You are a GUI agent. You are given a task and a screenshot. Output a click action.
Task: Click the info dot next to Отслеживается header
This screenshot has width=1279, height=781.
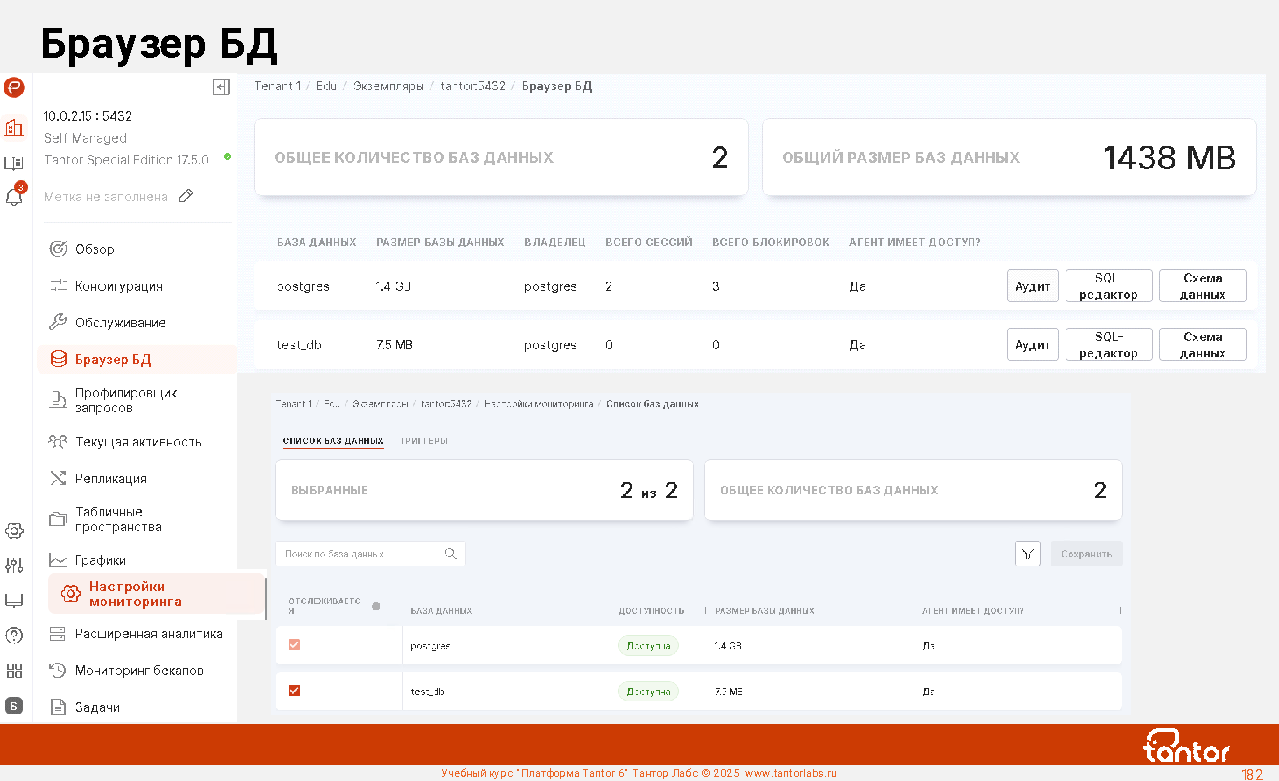tap(376, 606)
